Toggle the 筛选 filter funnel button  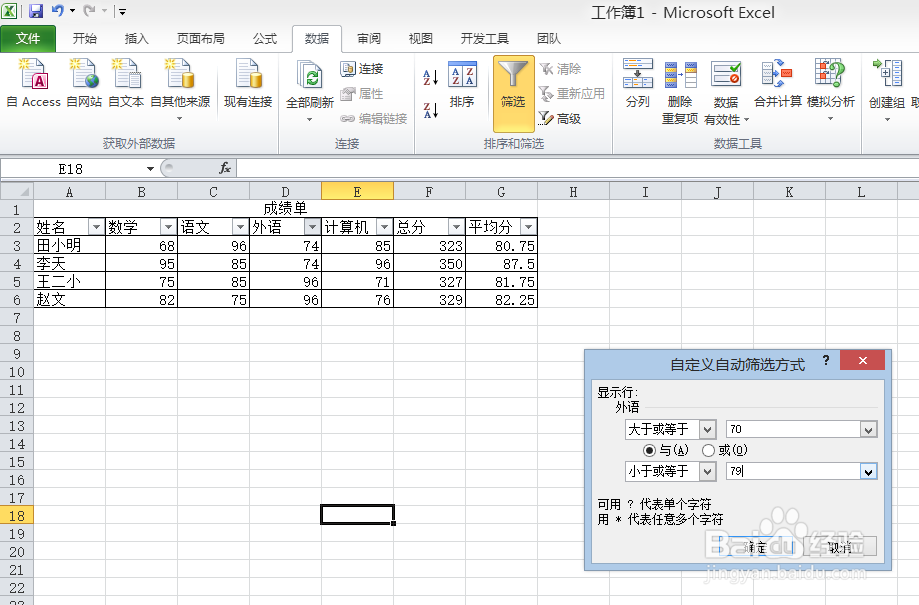[x=513, y=93]
